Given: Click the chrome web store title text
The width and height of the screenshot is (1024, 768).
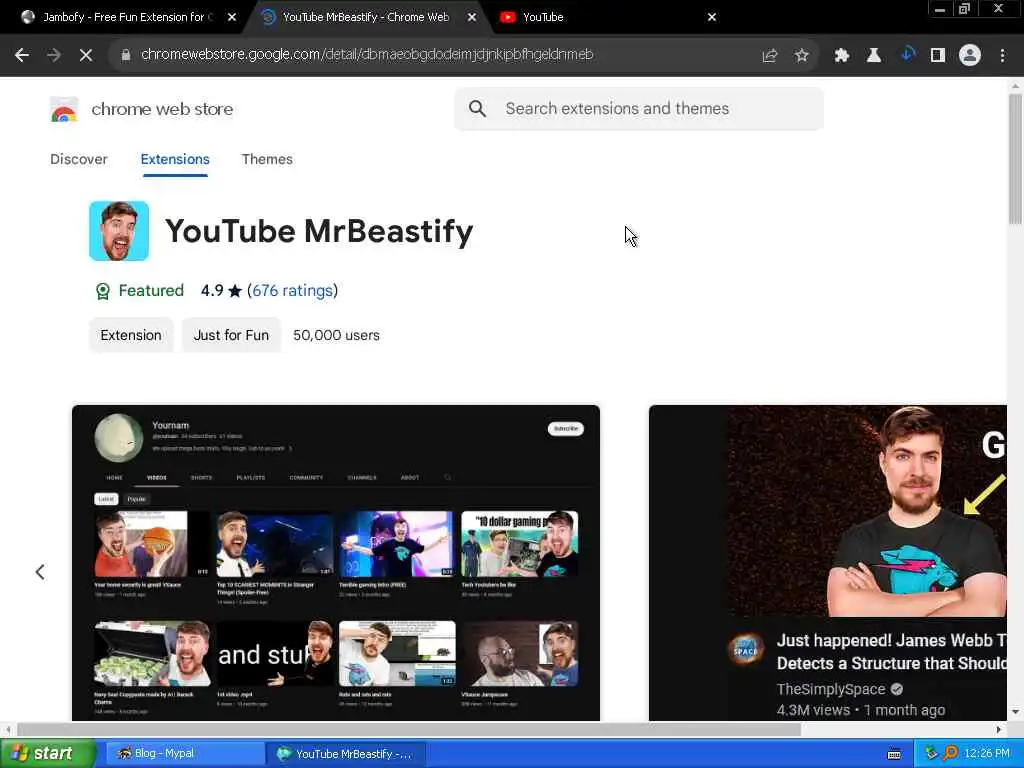Looking at the screenshot, I should pos(162,109).
